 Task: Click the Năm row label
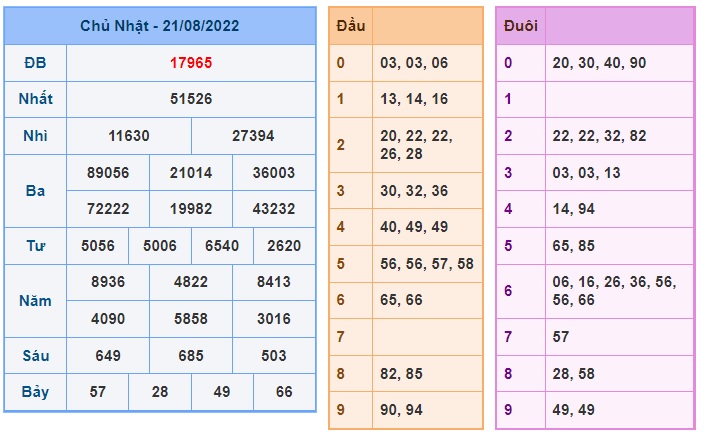35,300
